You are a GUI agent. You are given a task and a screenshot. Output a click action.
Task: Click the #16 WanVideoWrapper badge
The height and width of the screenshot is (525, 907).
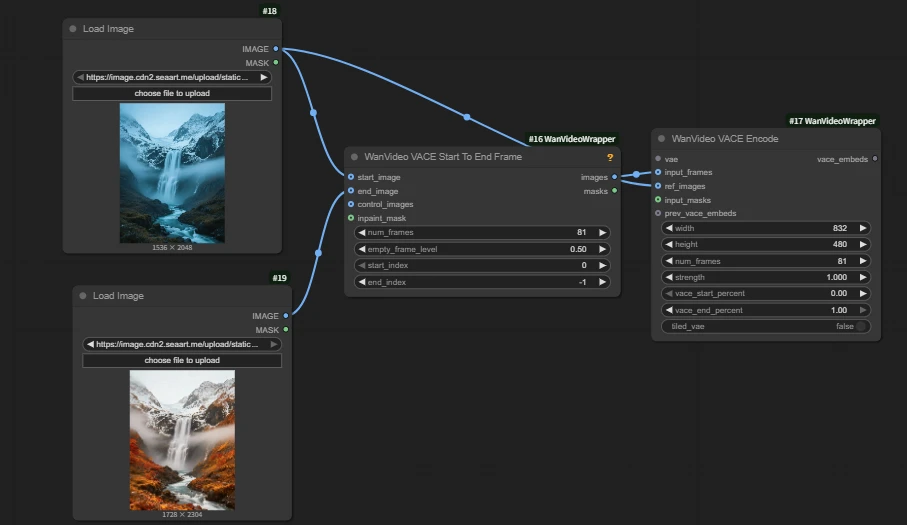click(572, 139)
